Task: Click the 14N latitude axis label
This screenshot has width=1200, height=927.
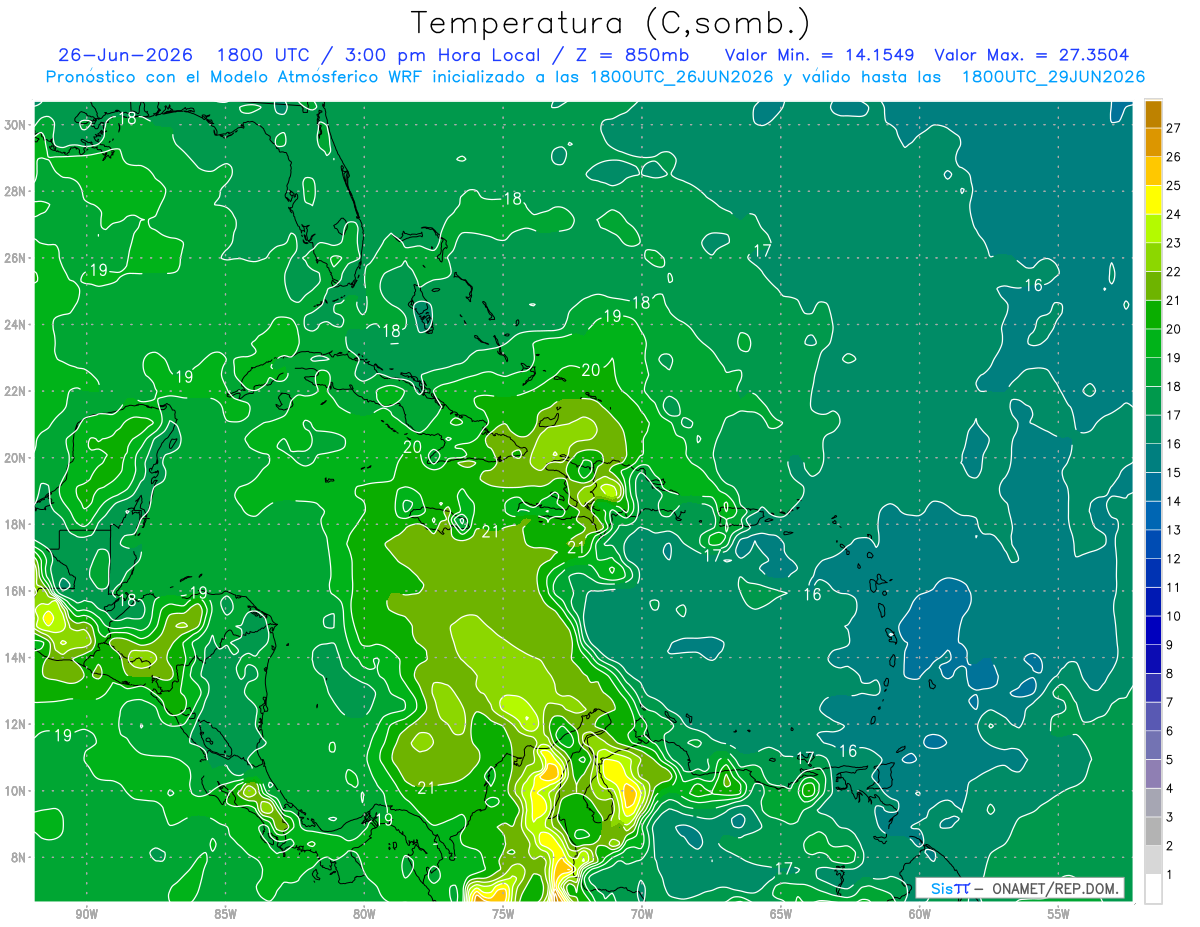Action: [15, 658]
